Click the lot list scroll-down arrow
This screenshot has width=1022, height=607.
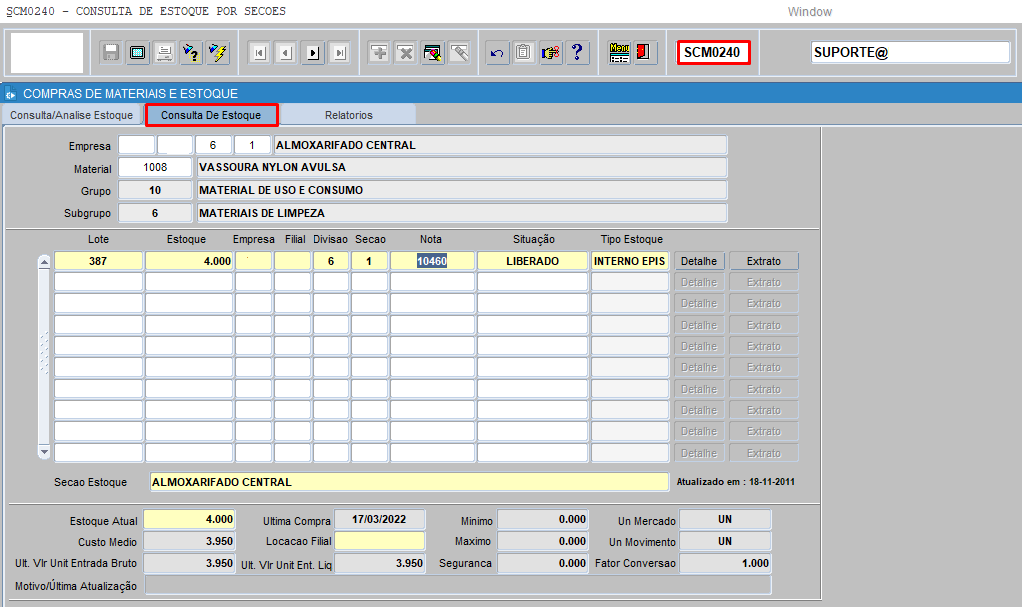click(44, 452)
